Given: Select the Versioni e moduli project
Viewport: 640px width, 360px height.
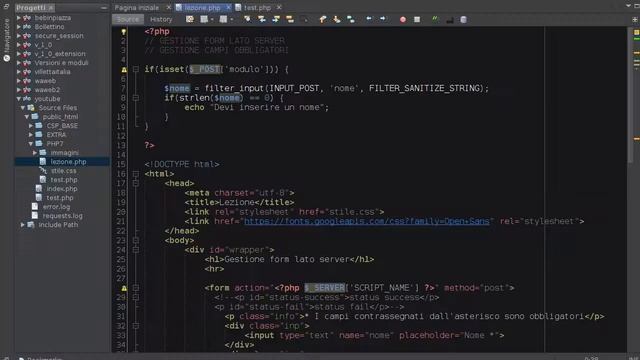Looking at the screenshot, I should (61, 63).
